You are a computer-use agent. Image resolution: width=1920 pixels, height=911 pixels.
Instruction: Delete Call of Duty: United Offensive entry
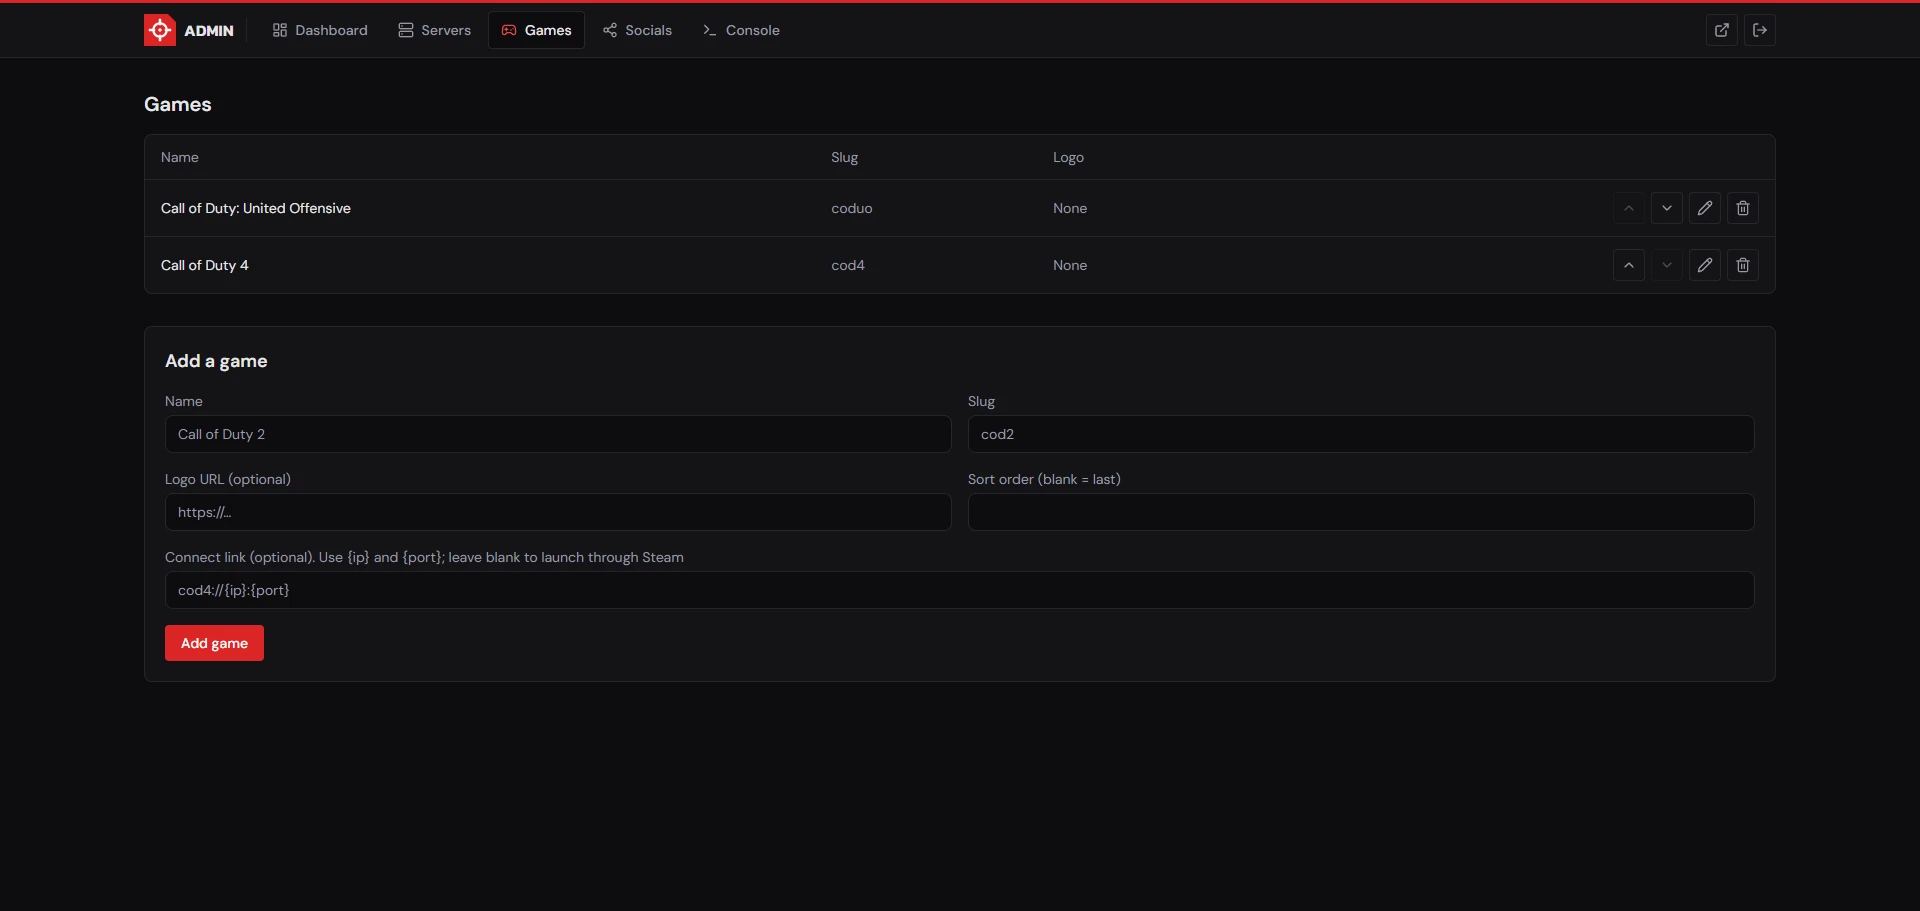(x=1743, y=208)
